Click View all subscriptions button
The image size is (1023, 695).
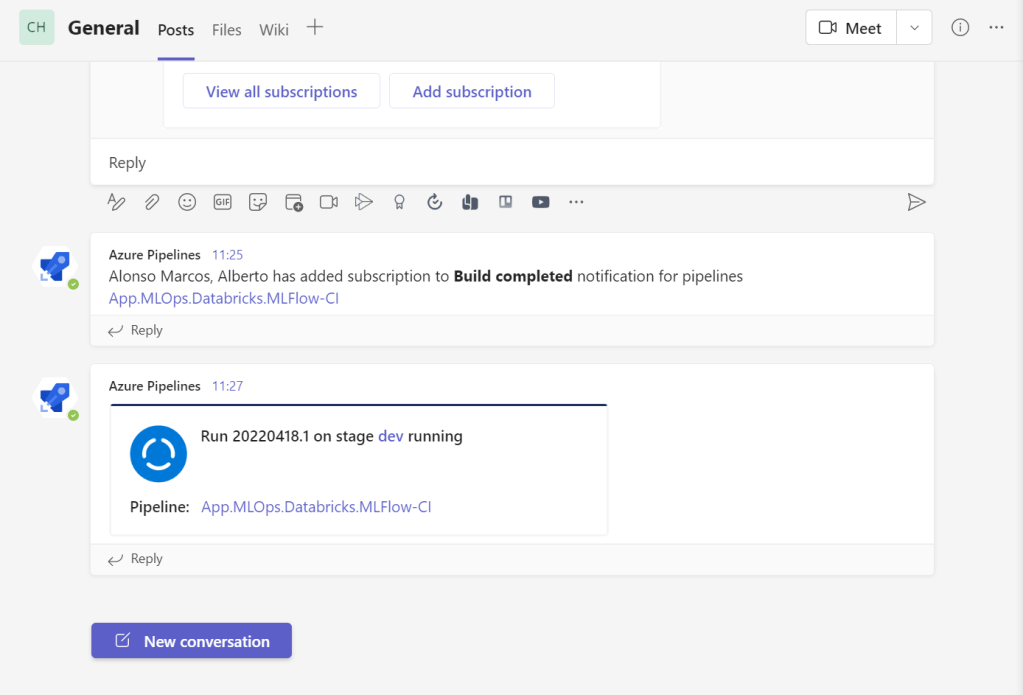click(281, 91)
